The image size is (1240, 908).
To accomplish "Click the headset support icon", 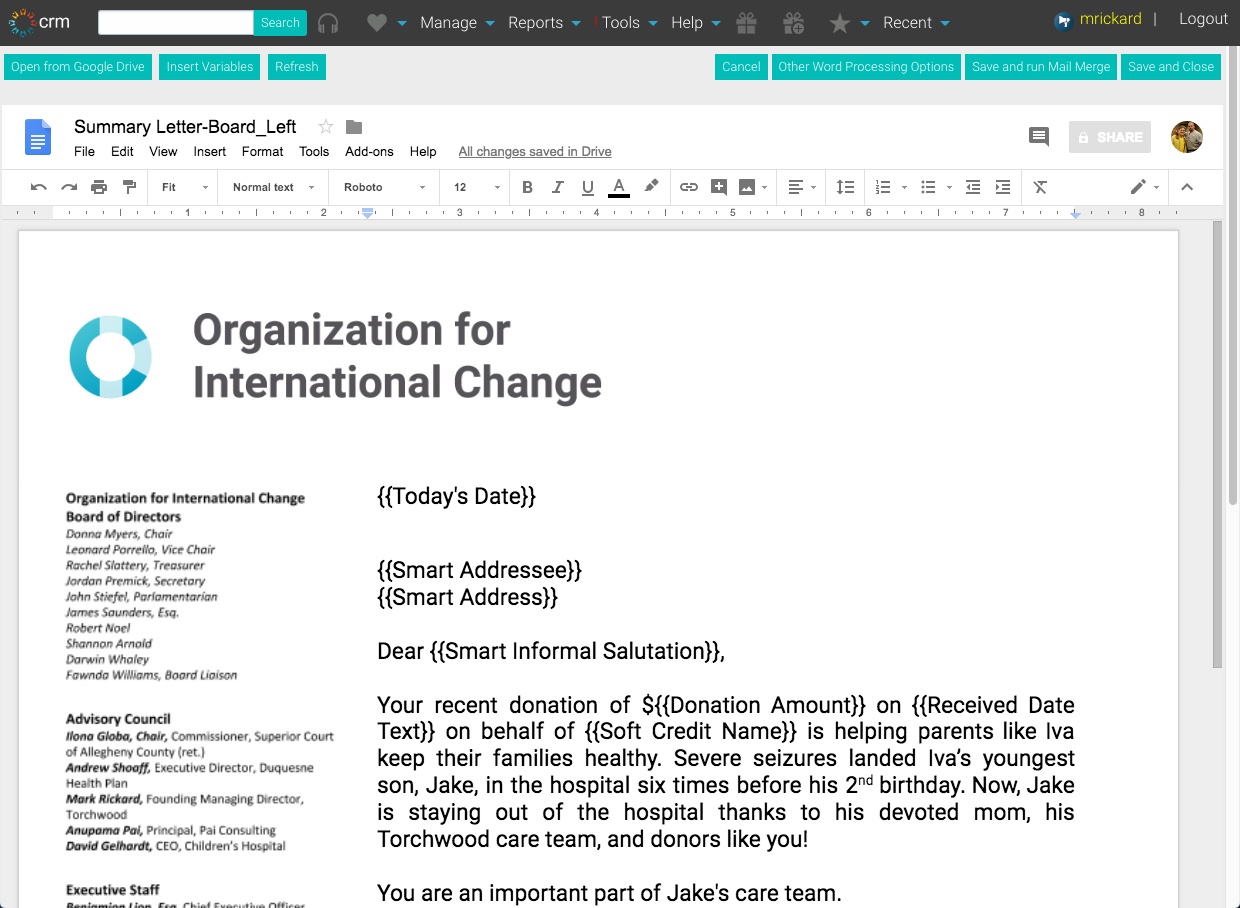I will point(327,22).
